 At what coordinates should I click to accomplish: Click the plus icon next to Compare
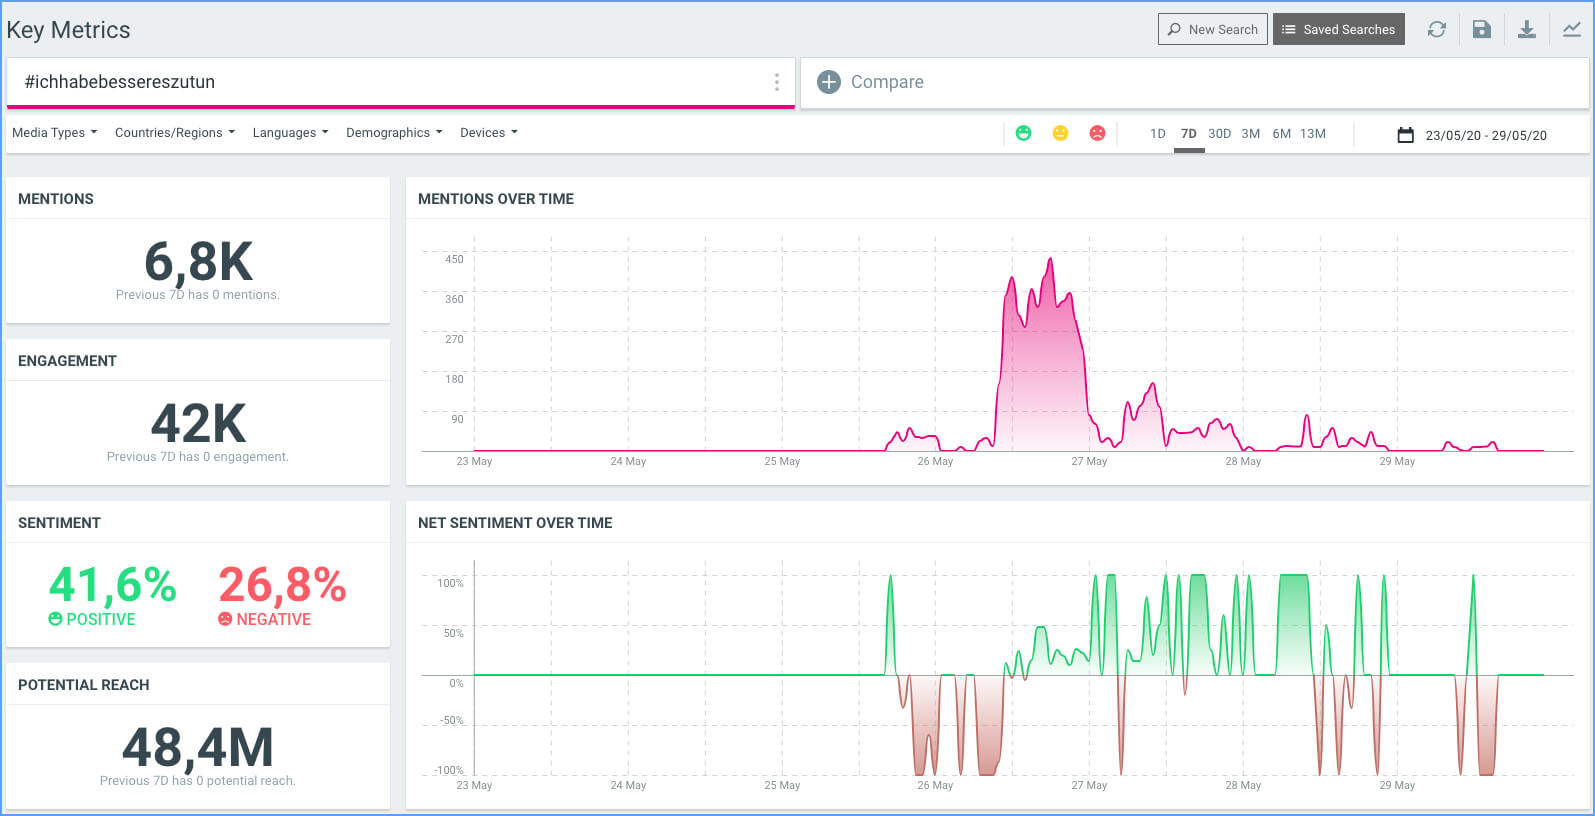click(829, 82)
